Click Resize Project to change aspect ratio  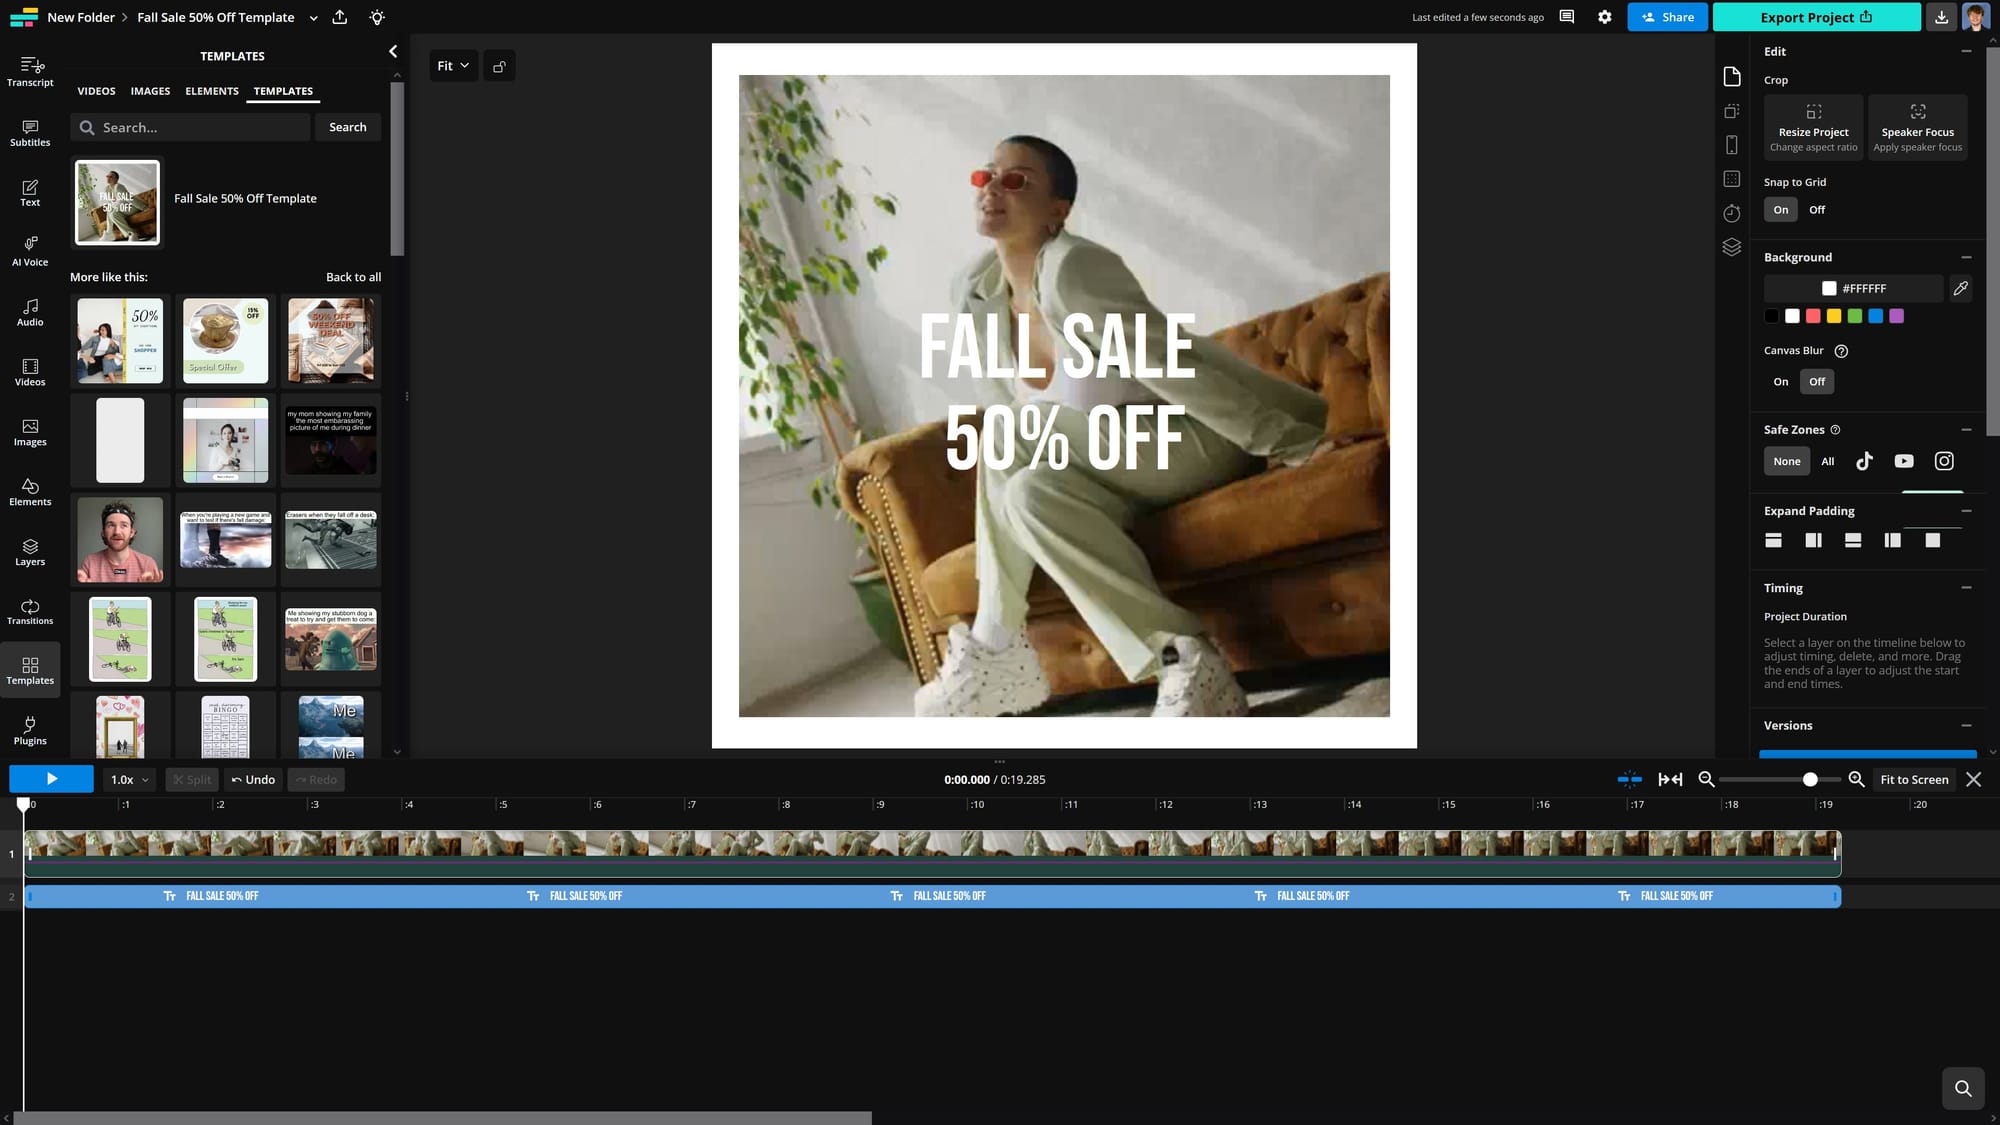[x=1812, y=127]
